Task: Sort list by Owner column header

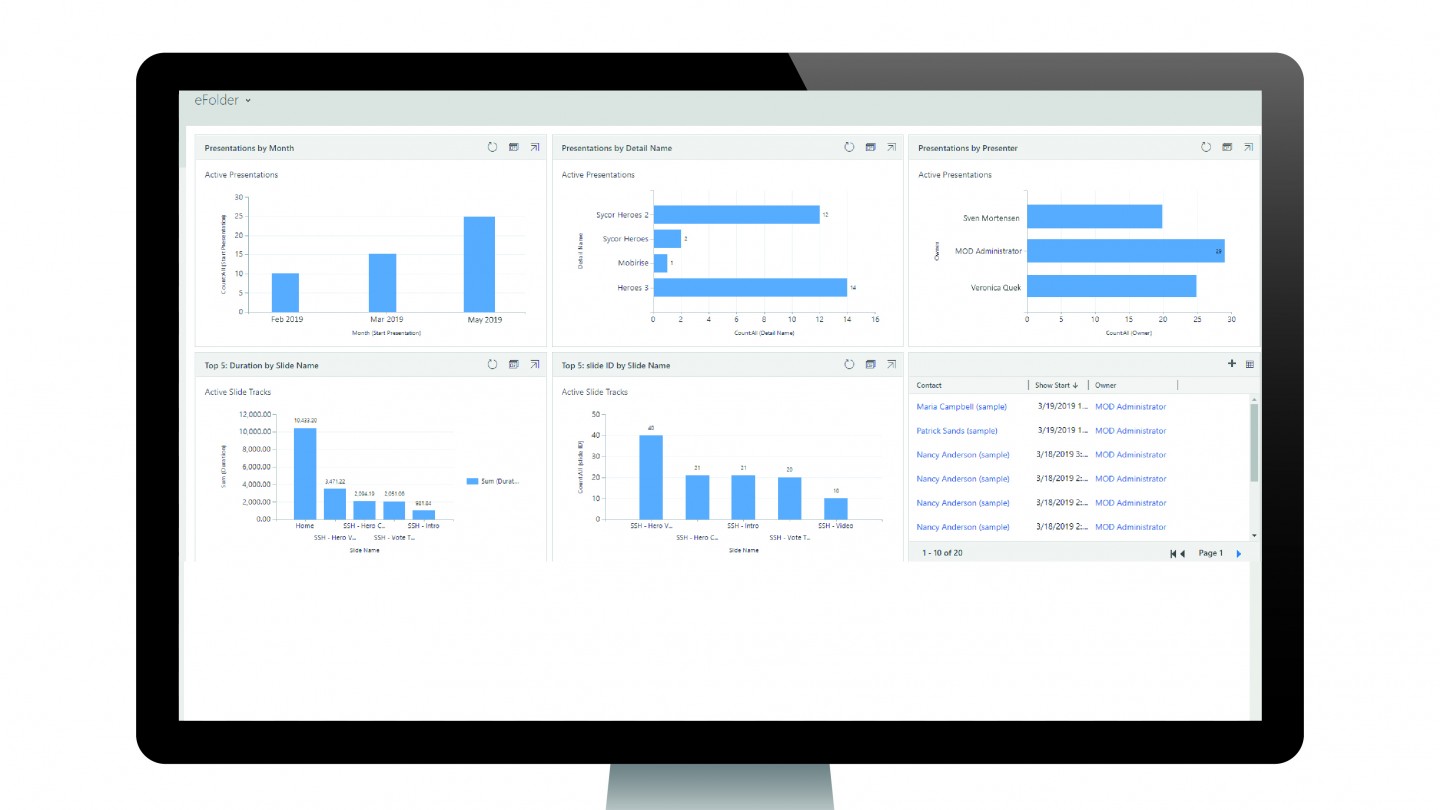Action: 1105,385
